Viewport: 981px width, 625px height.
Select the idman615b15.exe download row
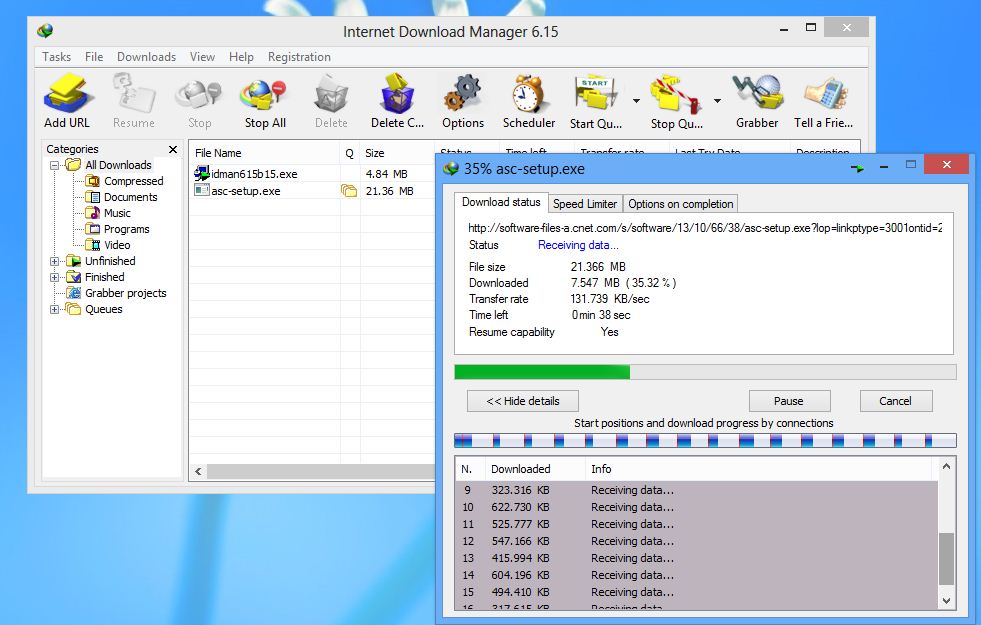click(312, 174)
